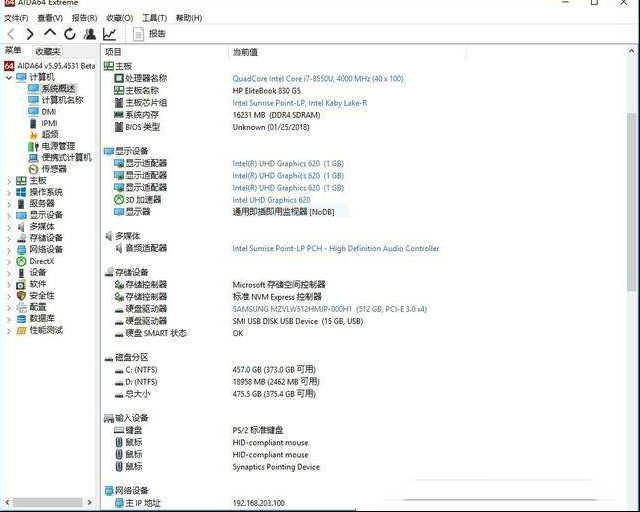Select the 通用即插即用监视器 [NoDB] value

[x=283, y=212]
